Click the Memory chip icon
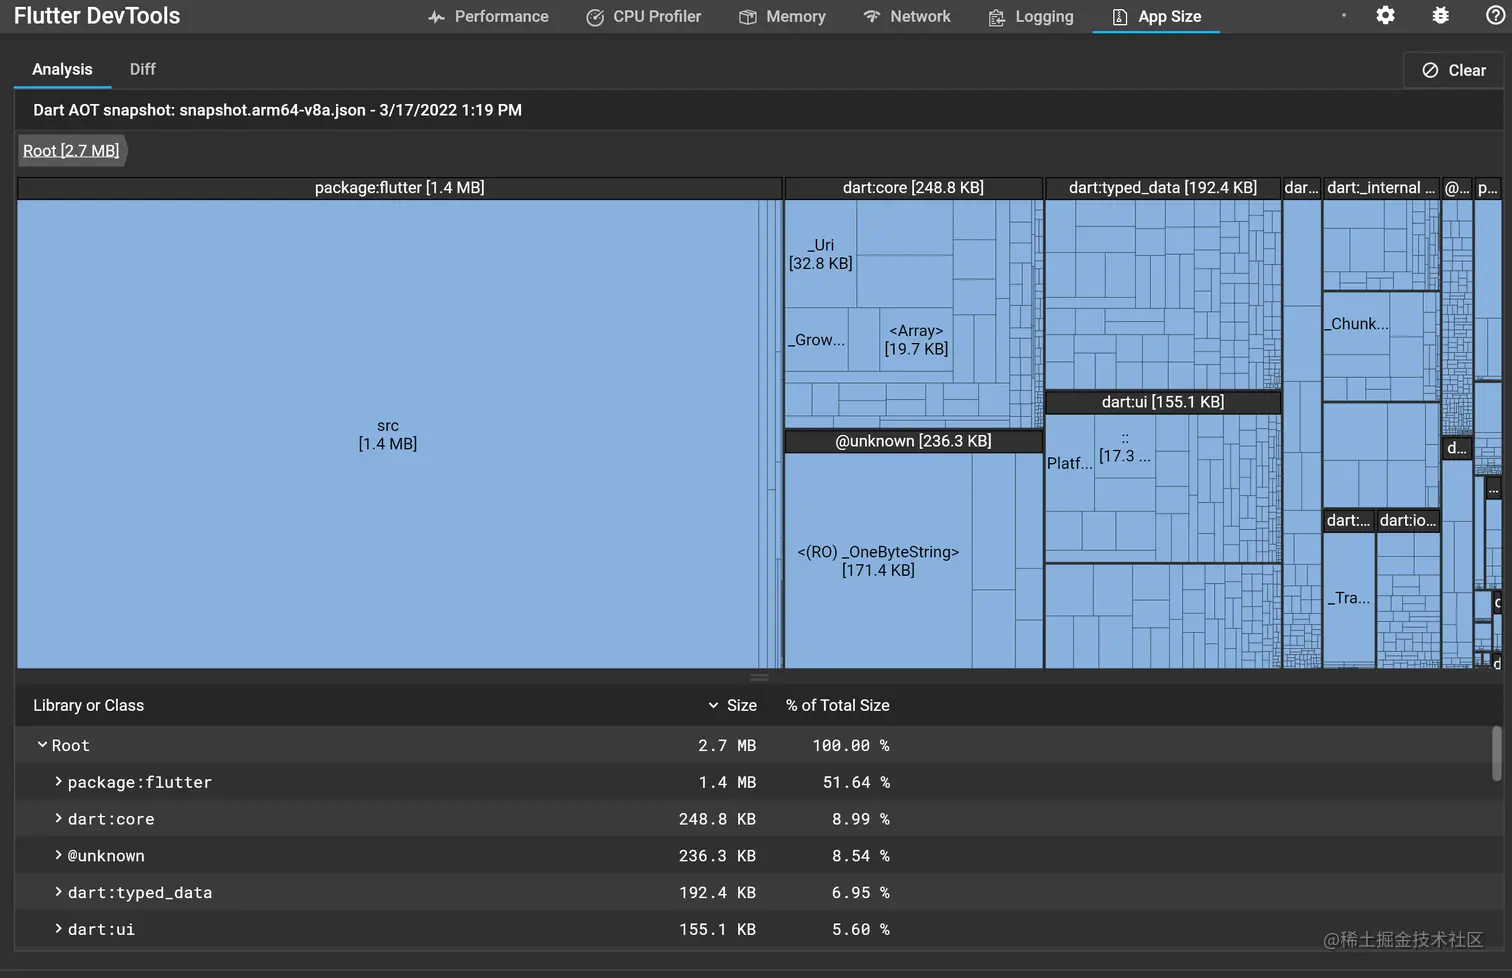 (x=747, y=17)
